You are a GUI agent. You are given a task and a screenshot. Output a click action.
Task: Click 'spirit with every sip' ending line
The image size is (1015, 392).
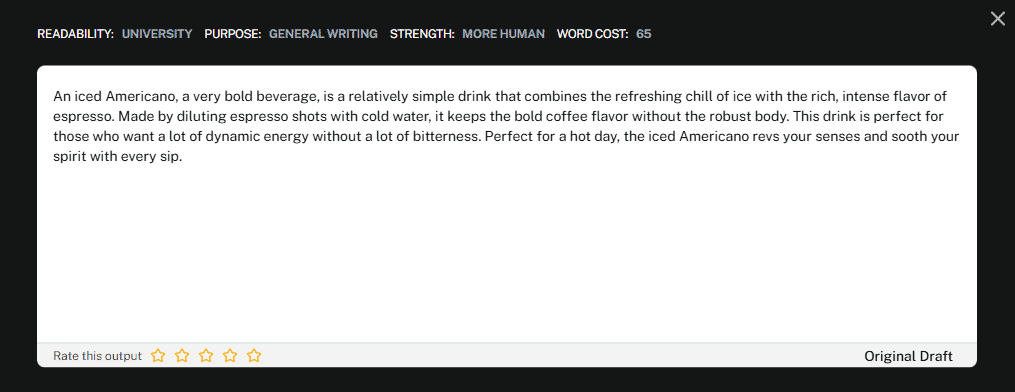[118, 157]
